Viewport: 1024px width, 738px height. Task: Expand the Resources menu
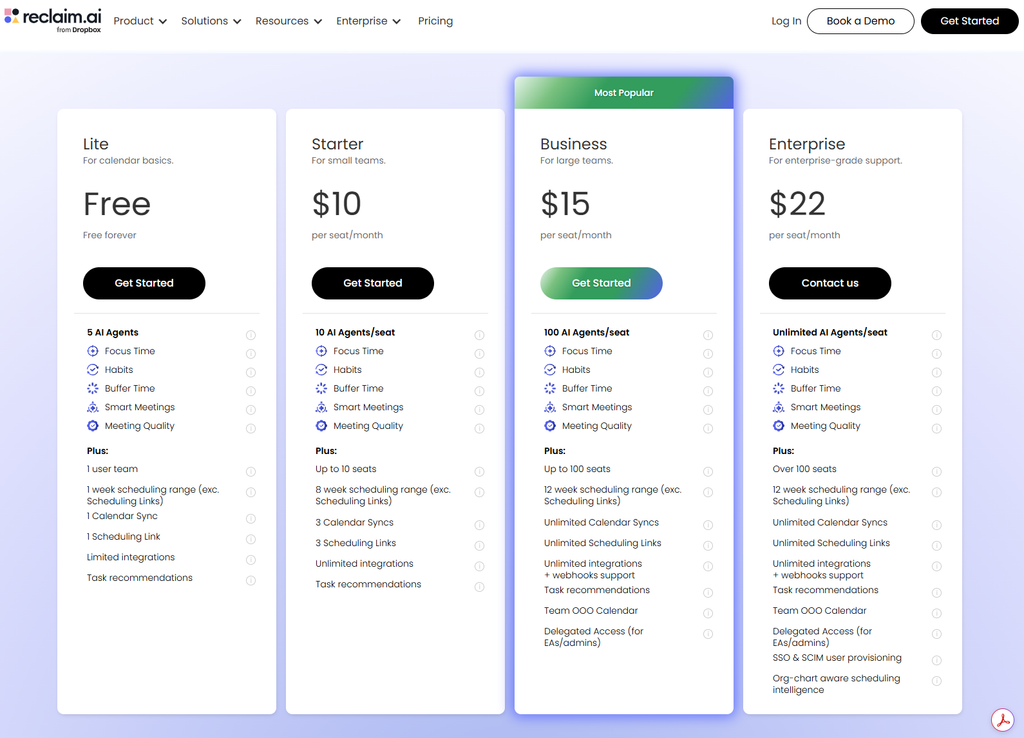tap(289, 21)
